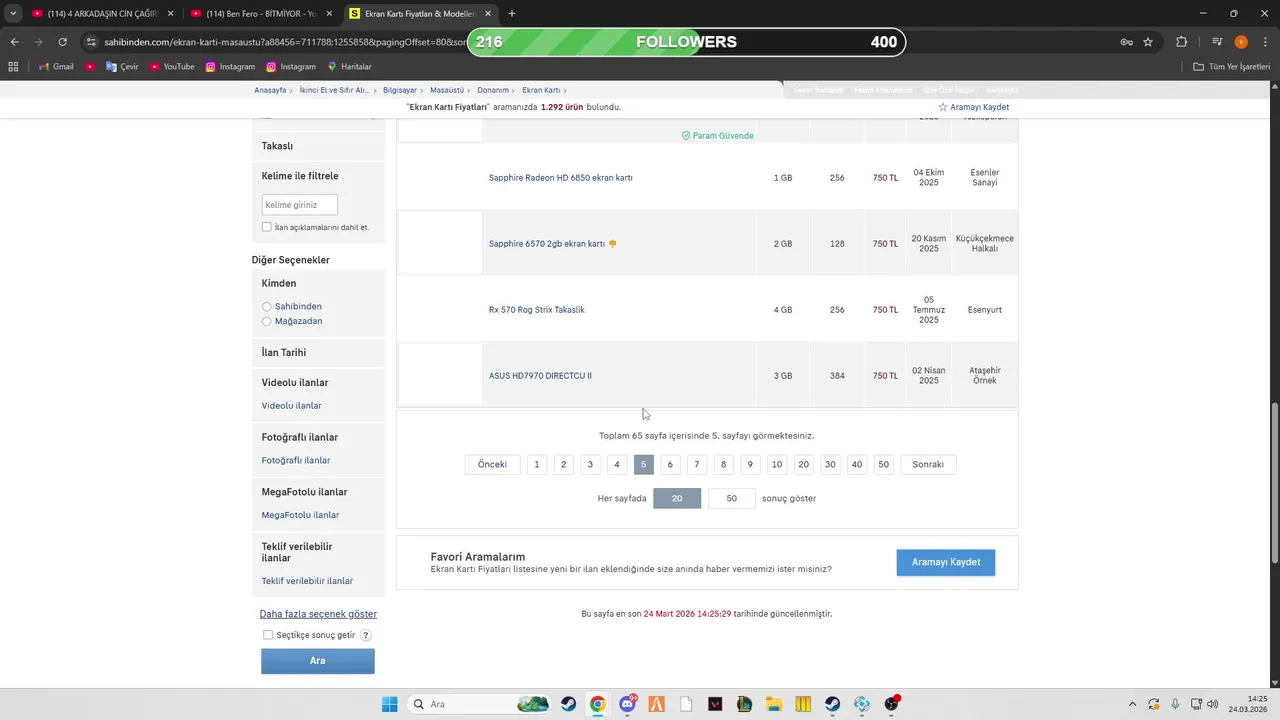Open the Haritalar maps bookmark

tap(349, 67)
